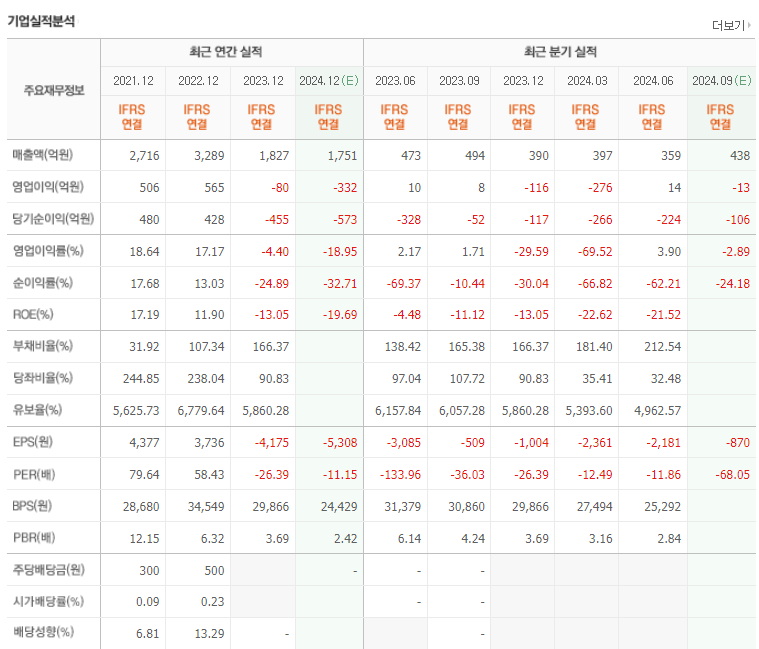Select EPS value -870
759x649 pixels.
click(x=738, y=443)
